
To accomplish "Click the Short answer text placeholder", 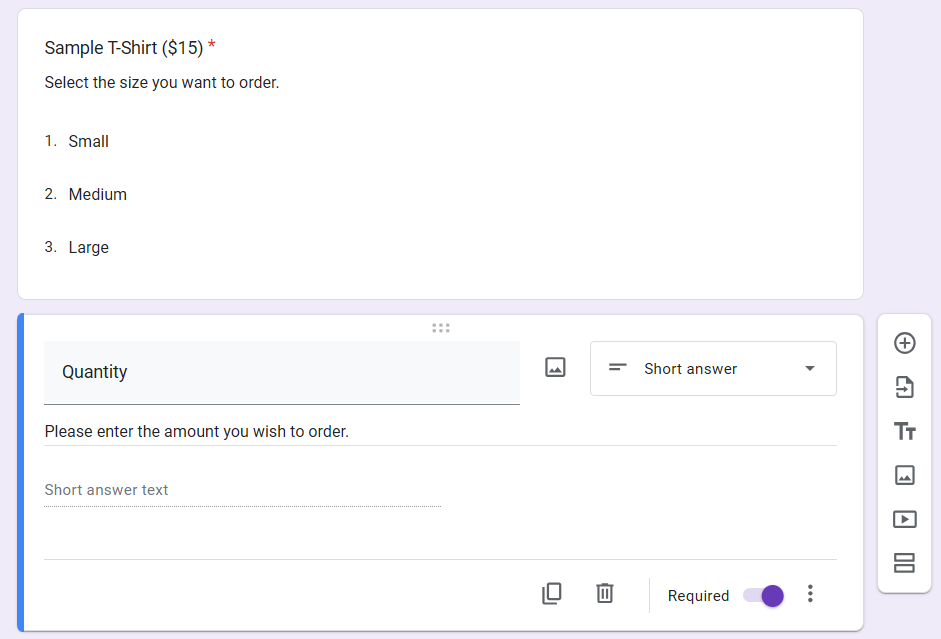I will point(106,490).
